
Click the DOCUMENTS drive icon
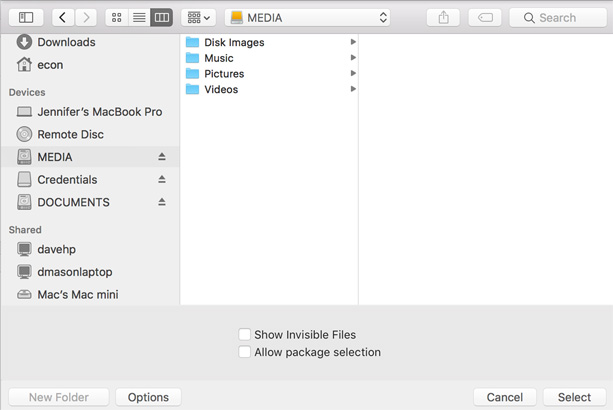(24, 202)
